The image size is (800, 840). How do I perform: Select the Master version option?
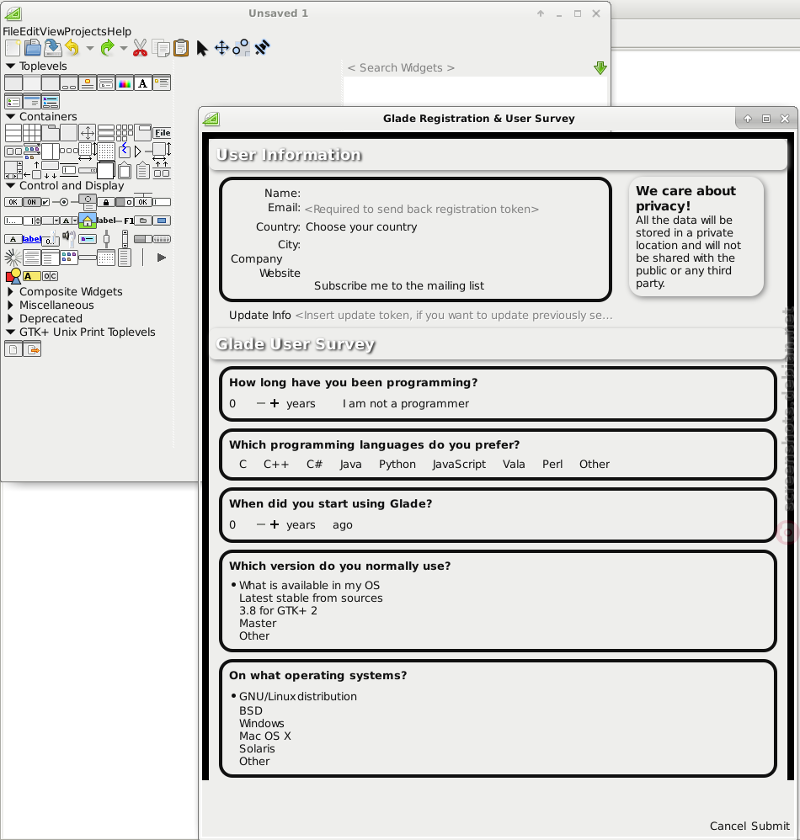coord(258,624)
